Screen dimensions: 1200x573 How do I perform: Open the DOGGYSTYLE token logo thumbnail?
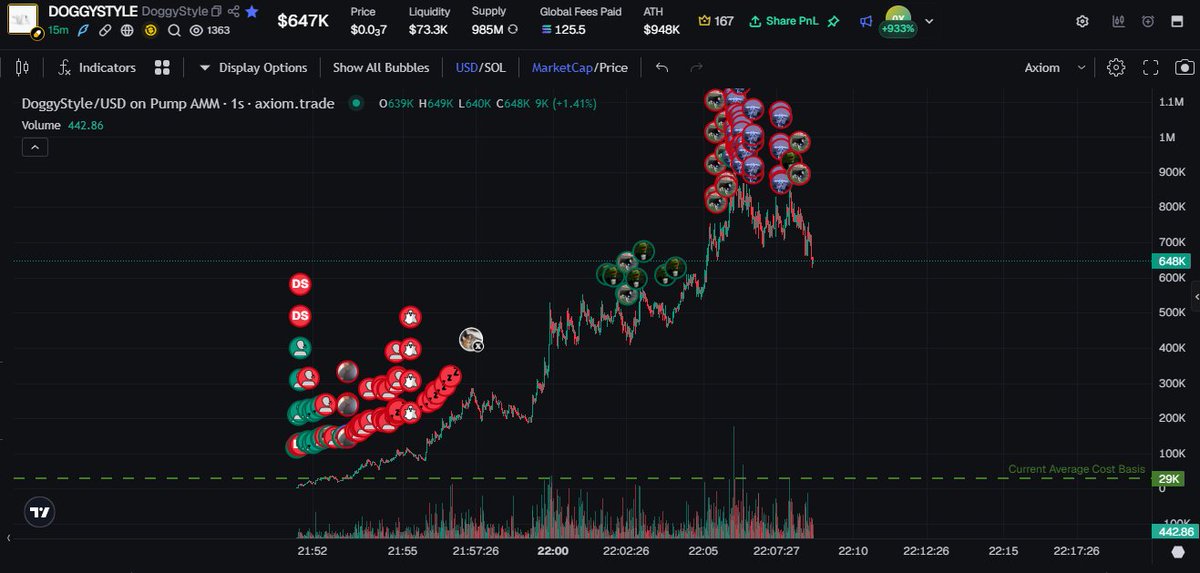[22, 21]
